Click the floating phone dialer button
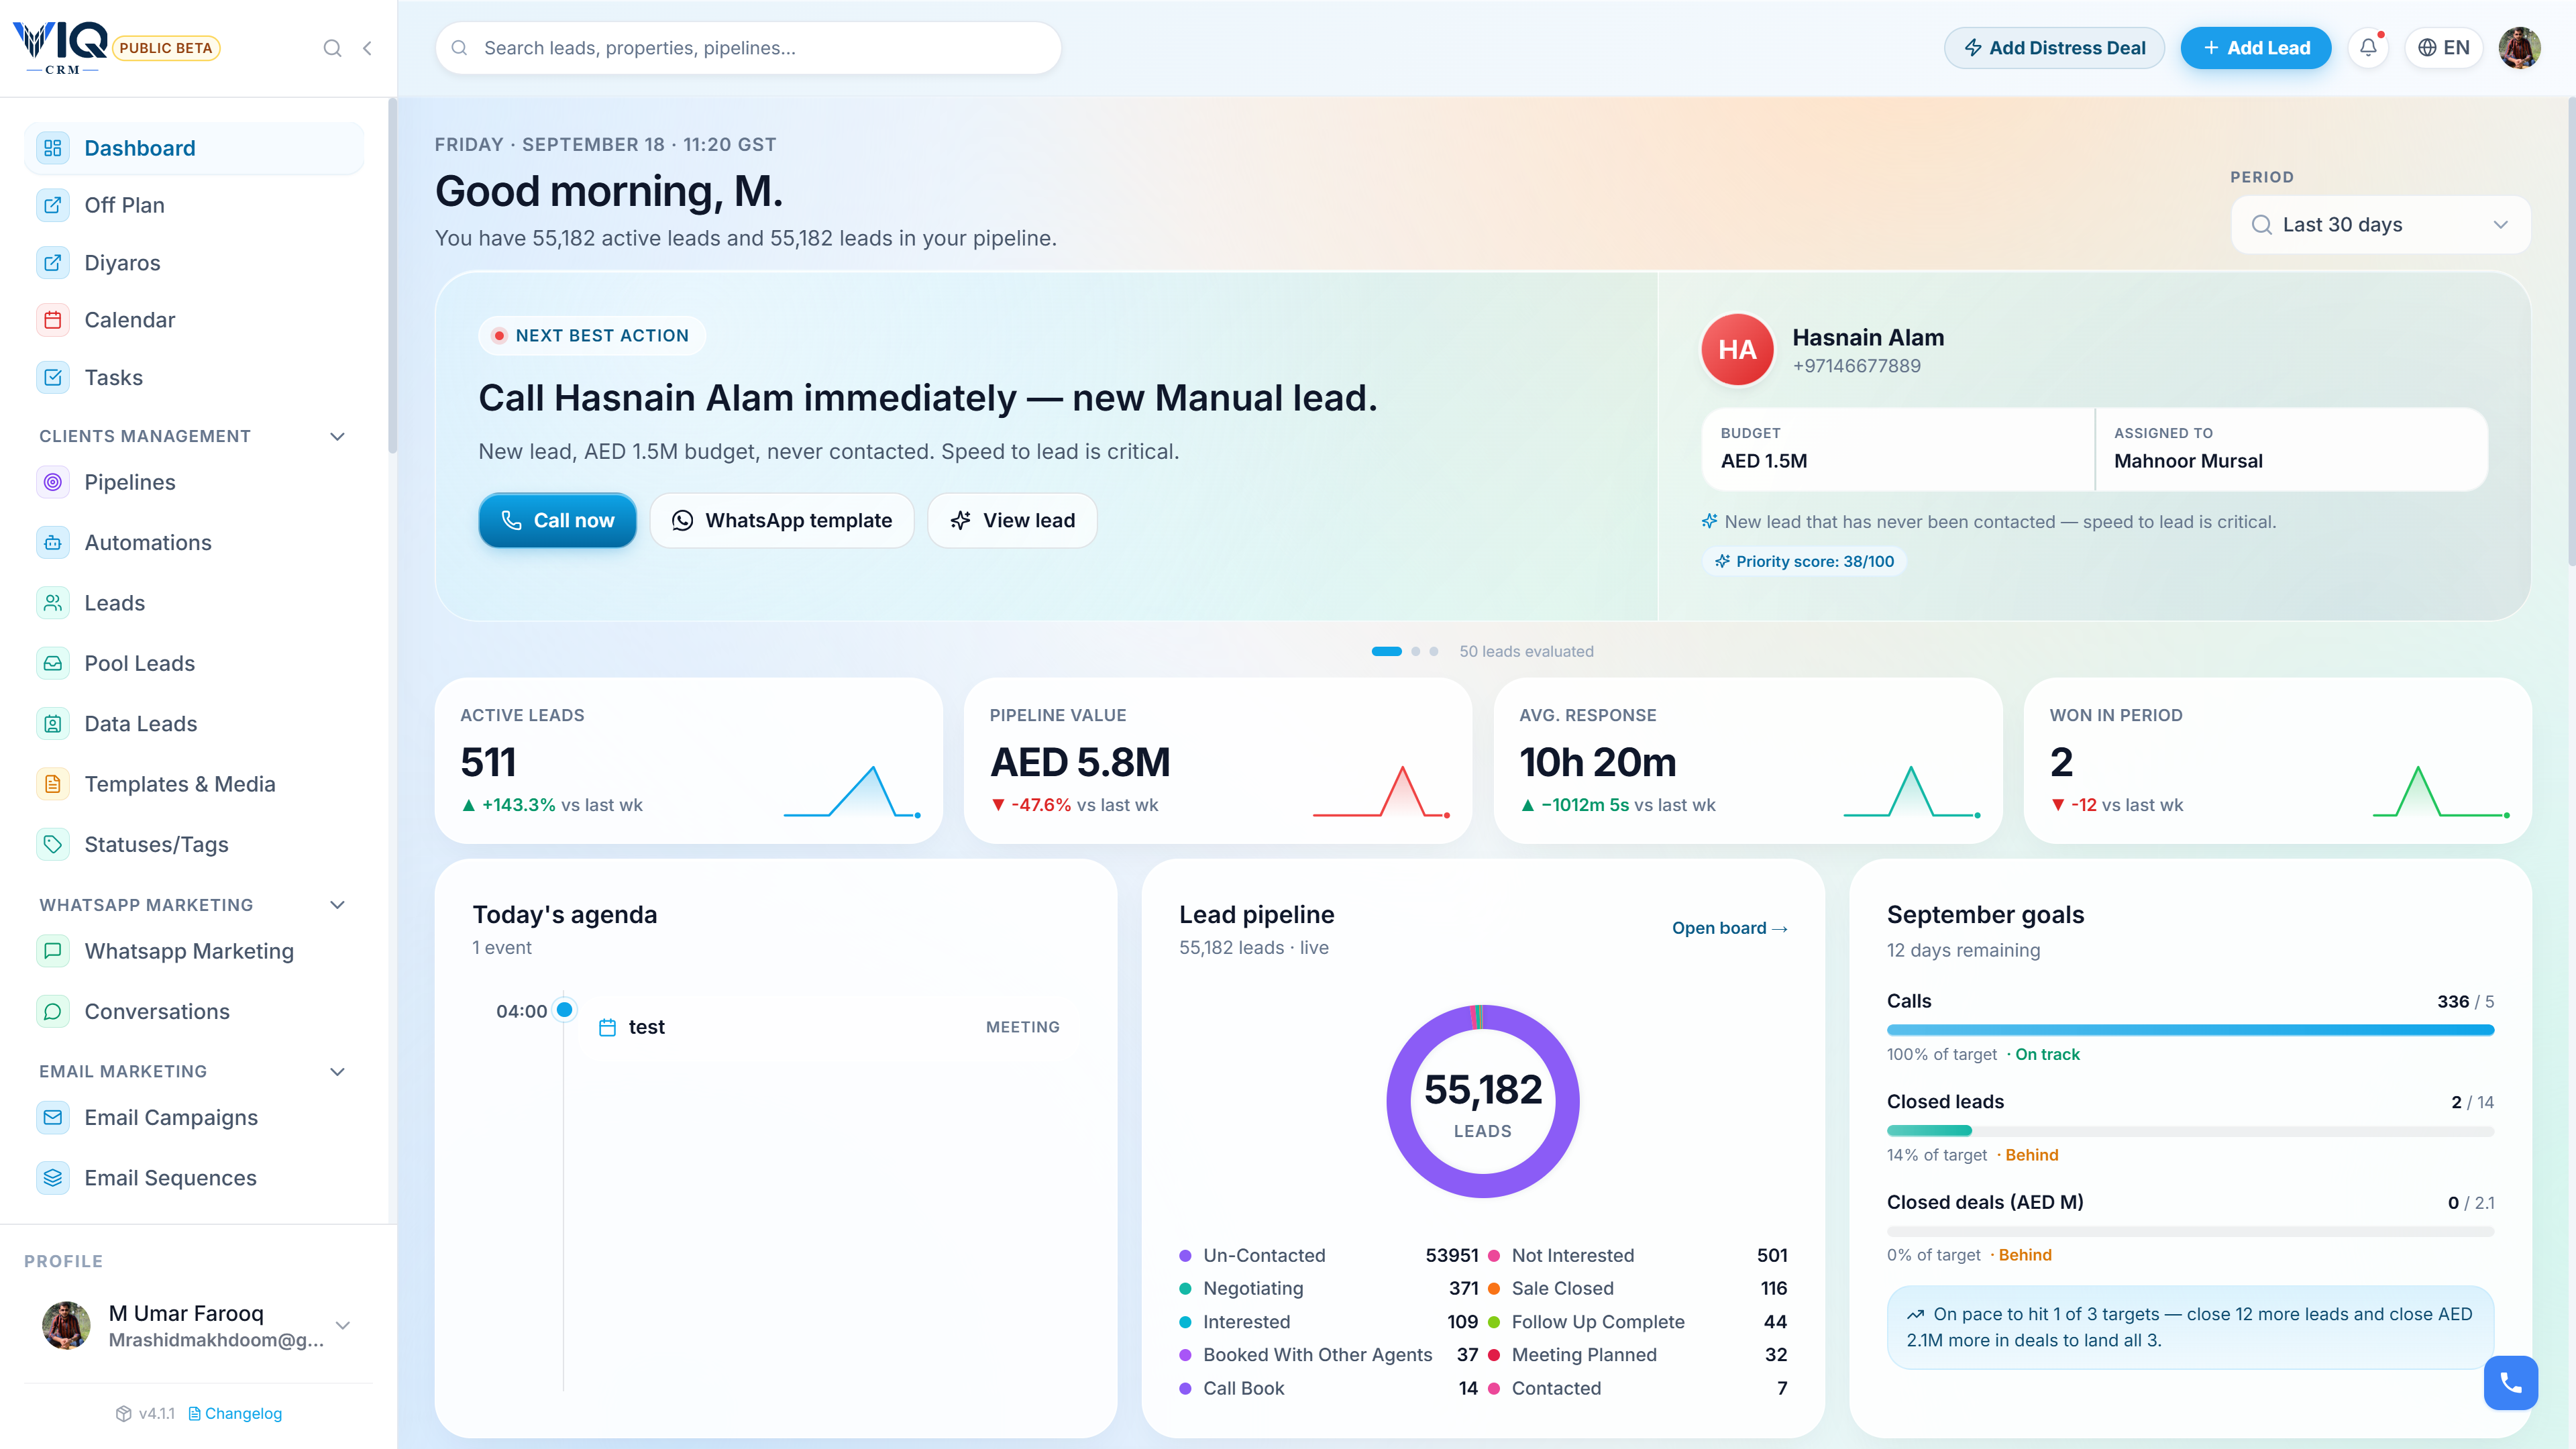2576x1449 pixels. tap(2510, 1382)
